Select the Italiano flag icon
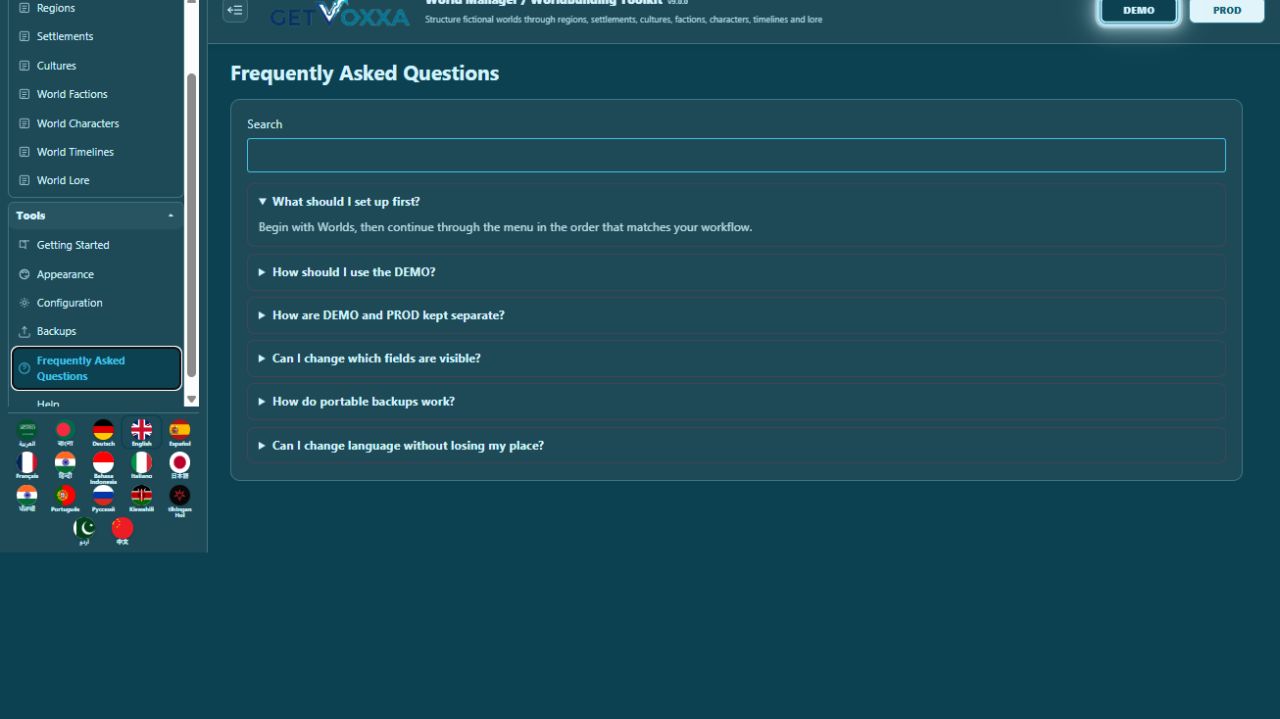The image size is (1280, 719). click(142, 465)
